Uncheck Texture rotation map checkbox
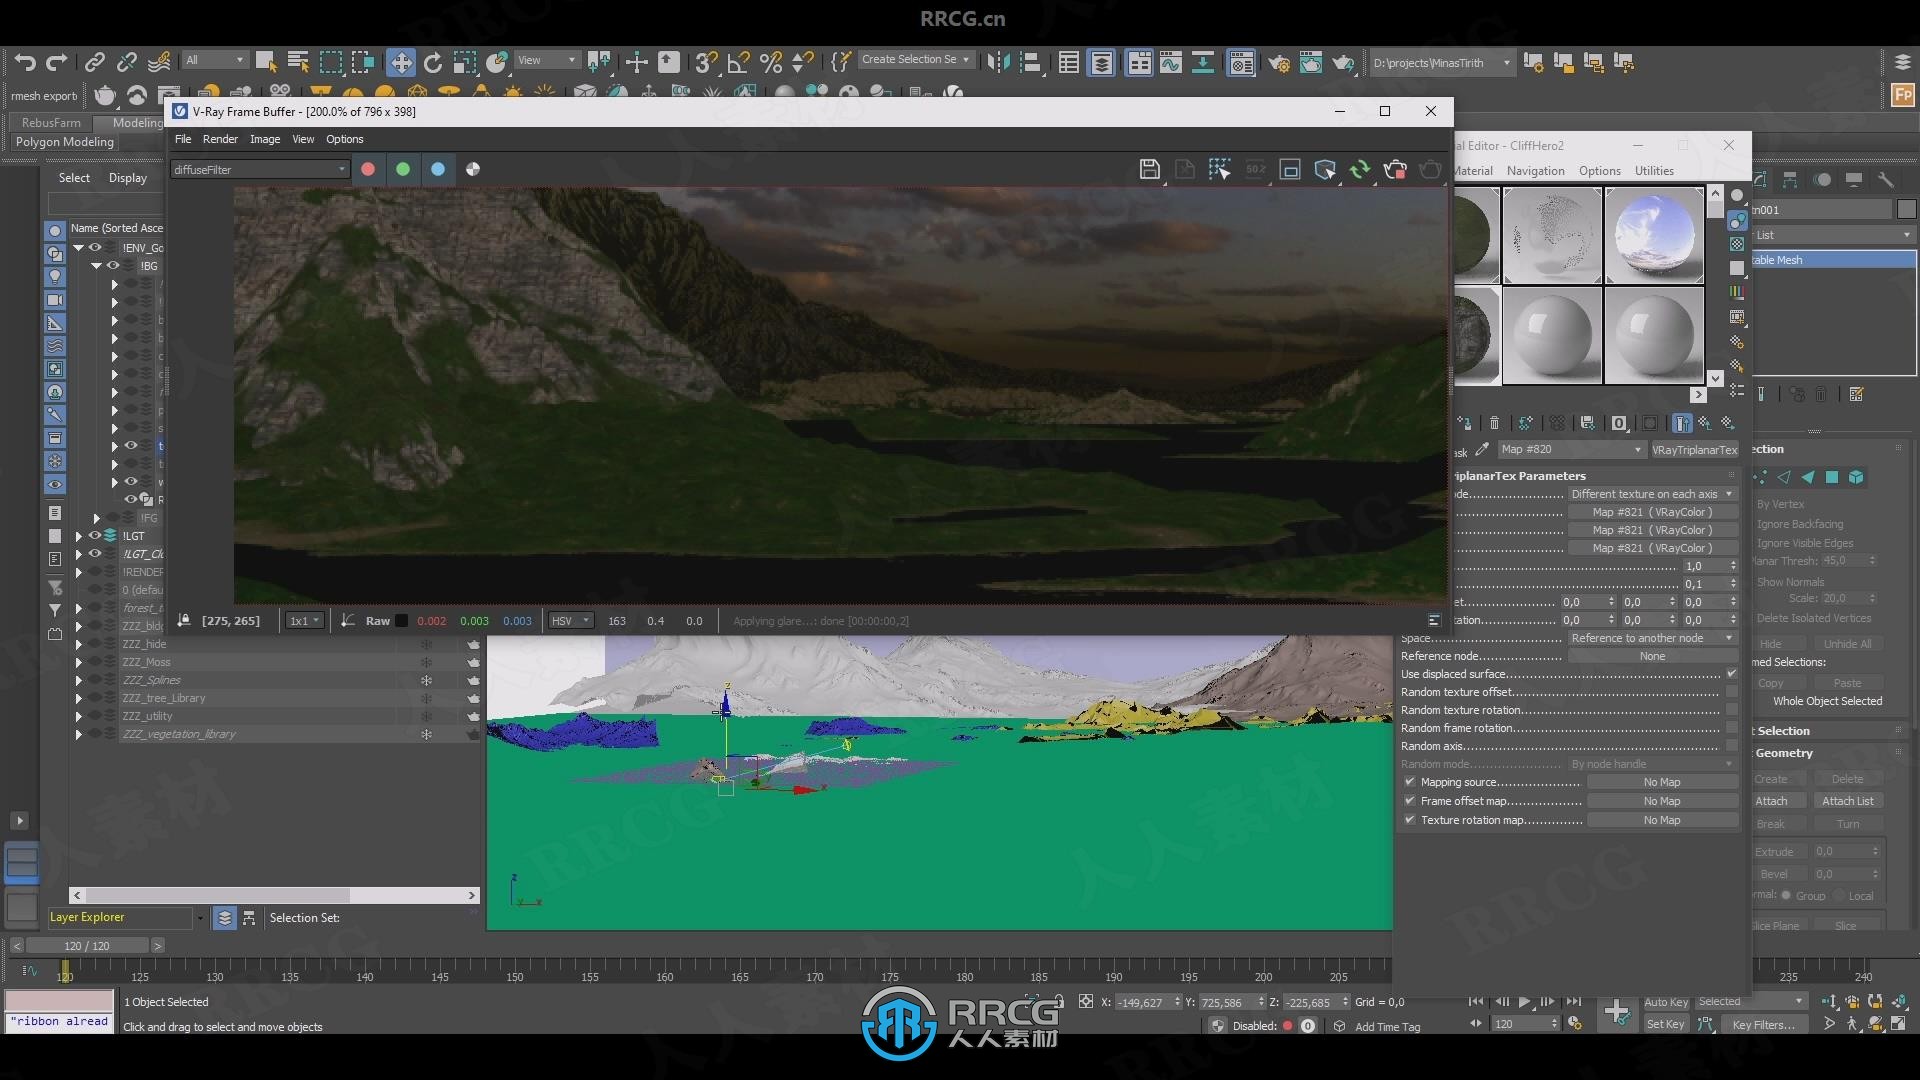1920x1080 pixels. click(1409, 820)
